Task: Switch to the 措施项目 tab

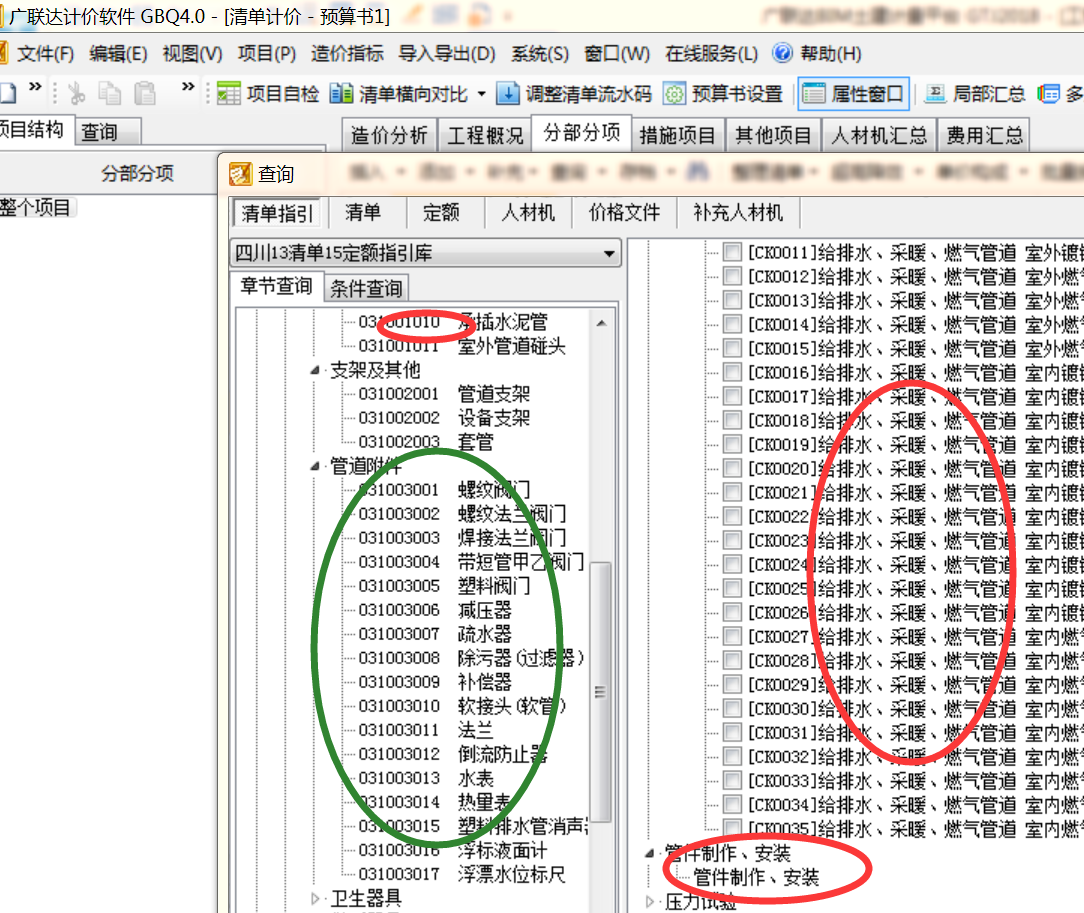Action: (678, 135)
